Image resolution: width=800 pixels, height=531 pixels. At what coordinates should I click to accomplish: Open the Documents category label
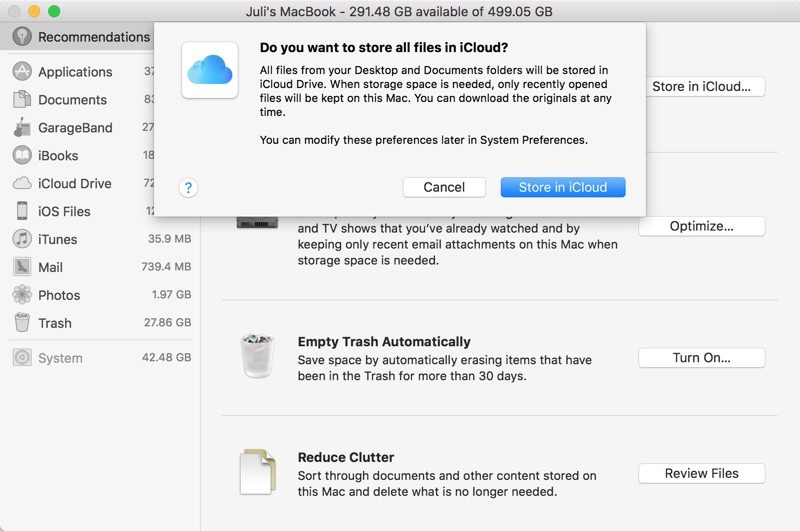pos(72,100)
